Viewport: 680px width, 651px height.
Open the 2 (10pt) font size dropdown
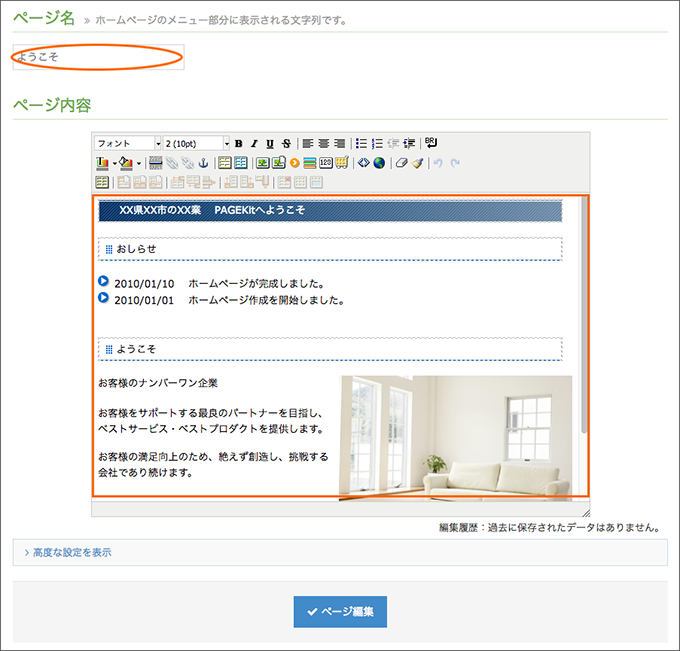[196, 144]
